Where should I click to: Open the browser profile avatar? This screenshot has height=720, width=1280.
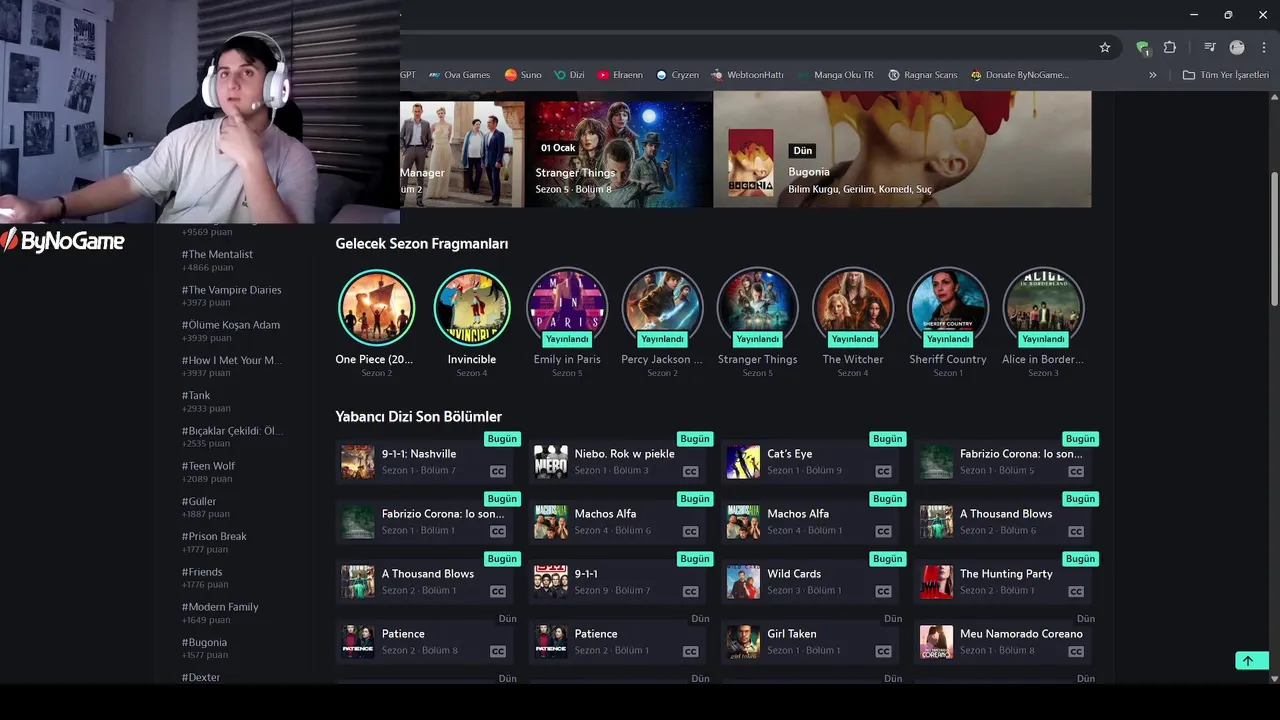point(1237,47)
